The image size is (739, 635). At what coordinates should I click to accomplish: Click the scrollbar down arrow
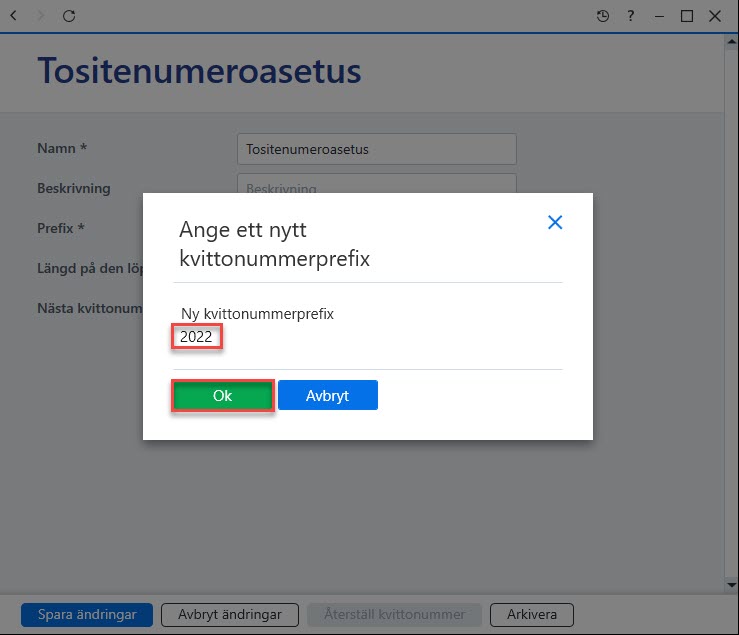click(x=731, y=585)
